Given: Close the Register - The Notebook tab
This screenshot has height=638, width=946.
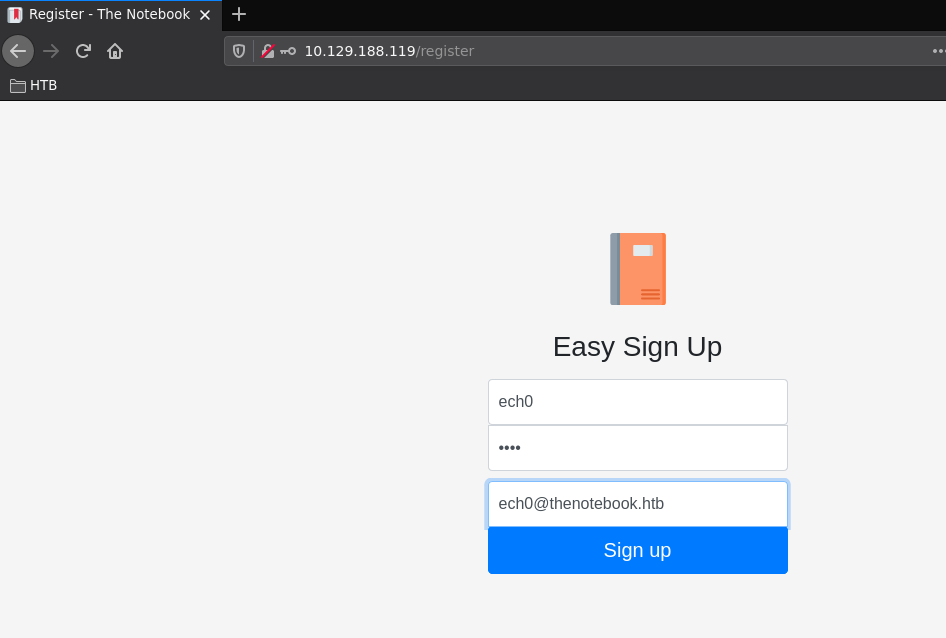Looking at the screenshot, I should [205, 15].
